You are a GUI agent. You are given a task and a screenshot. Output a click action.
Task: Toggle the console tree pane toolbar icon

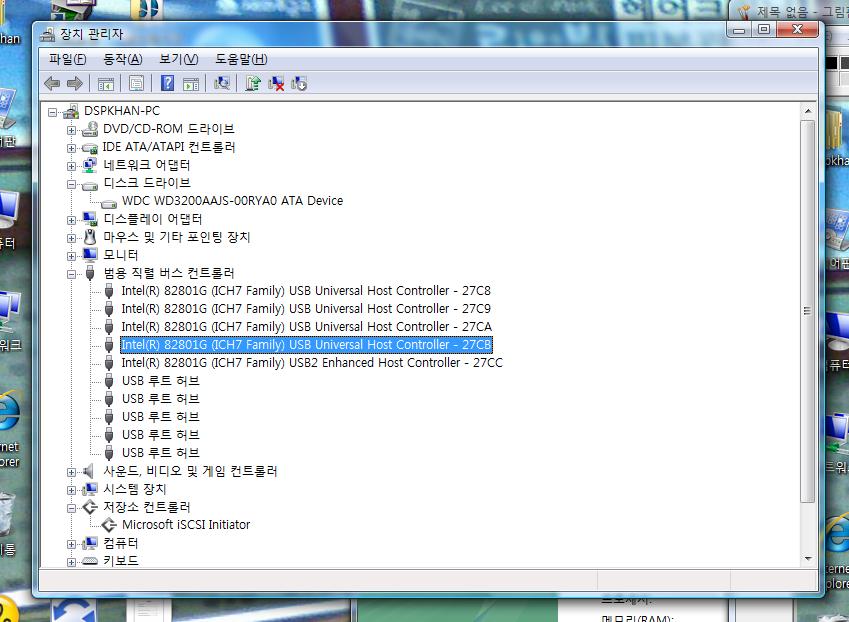click(106, 83)
